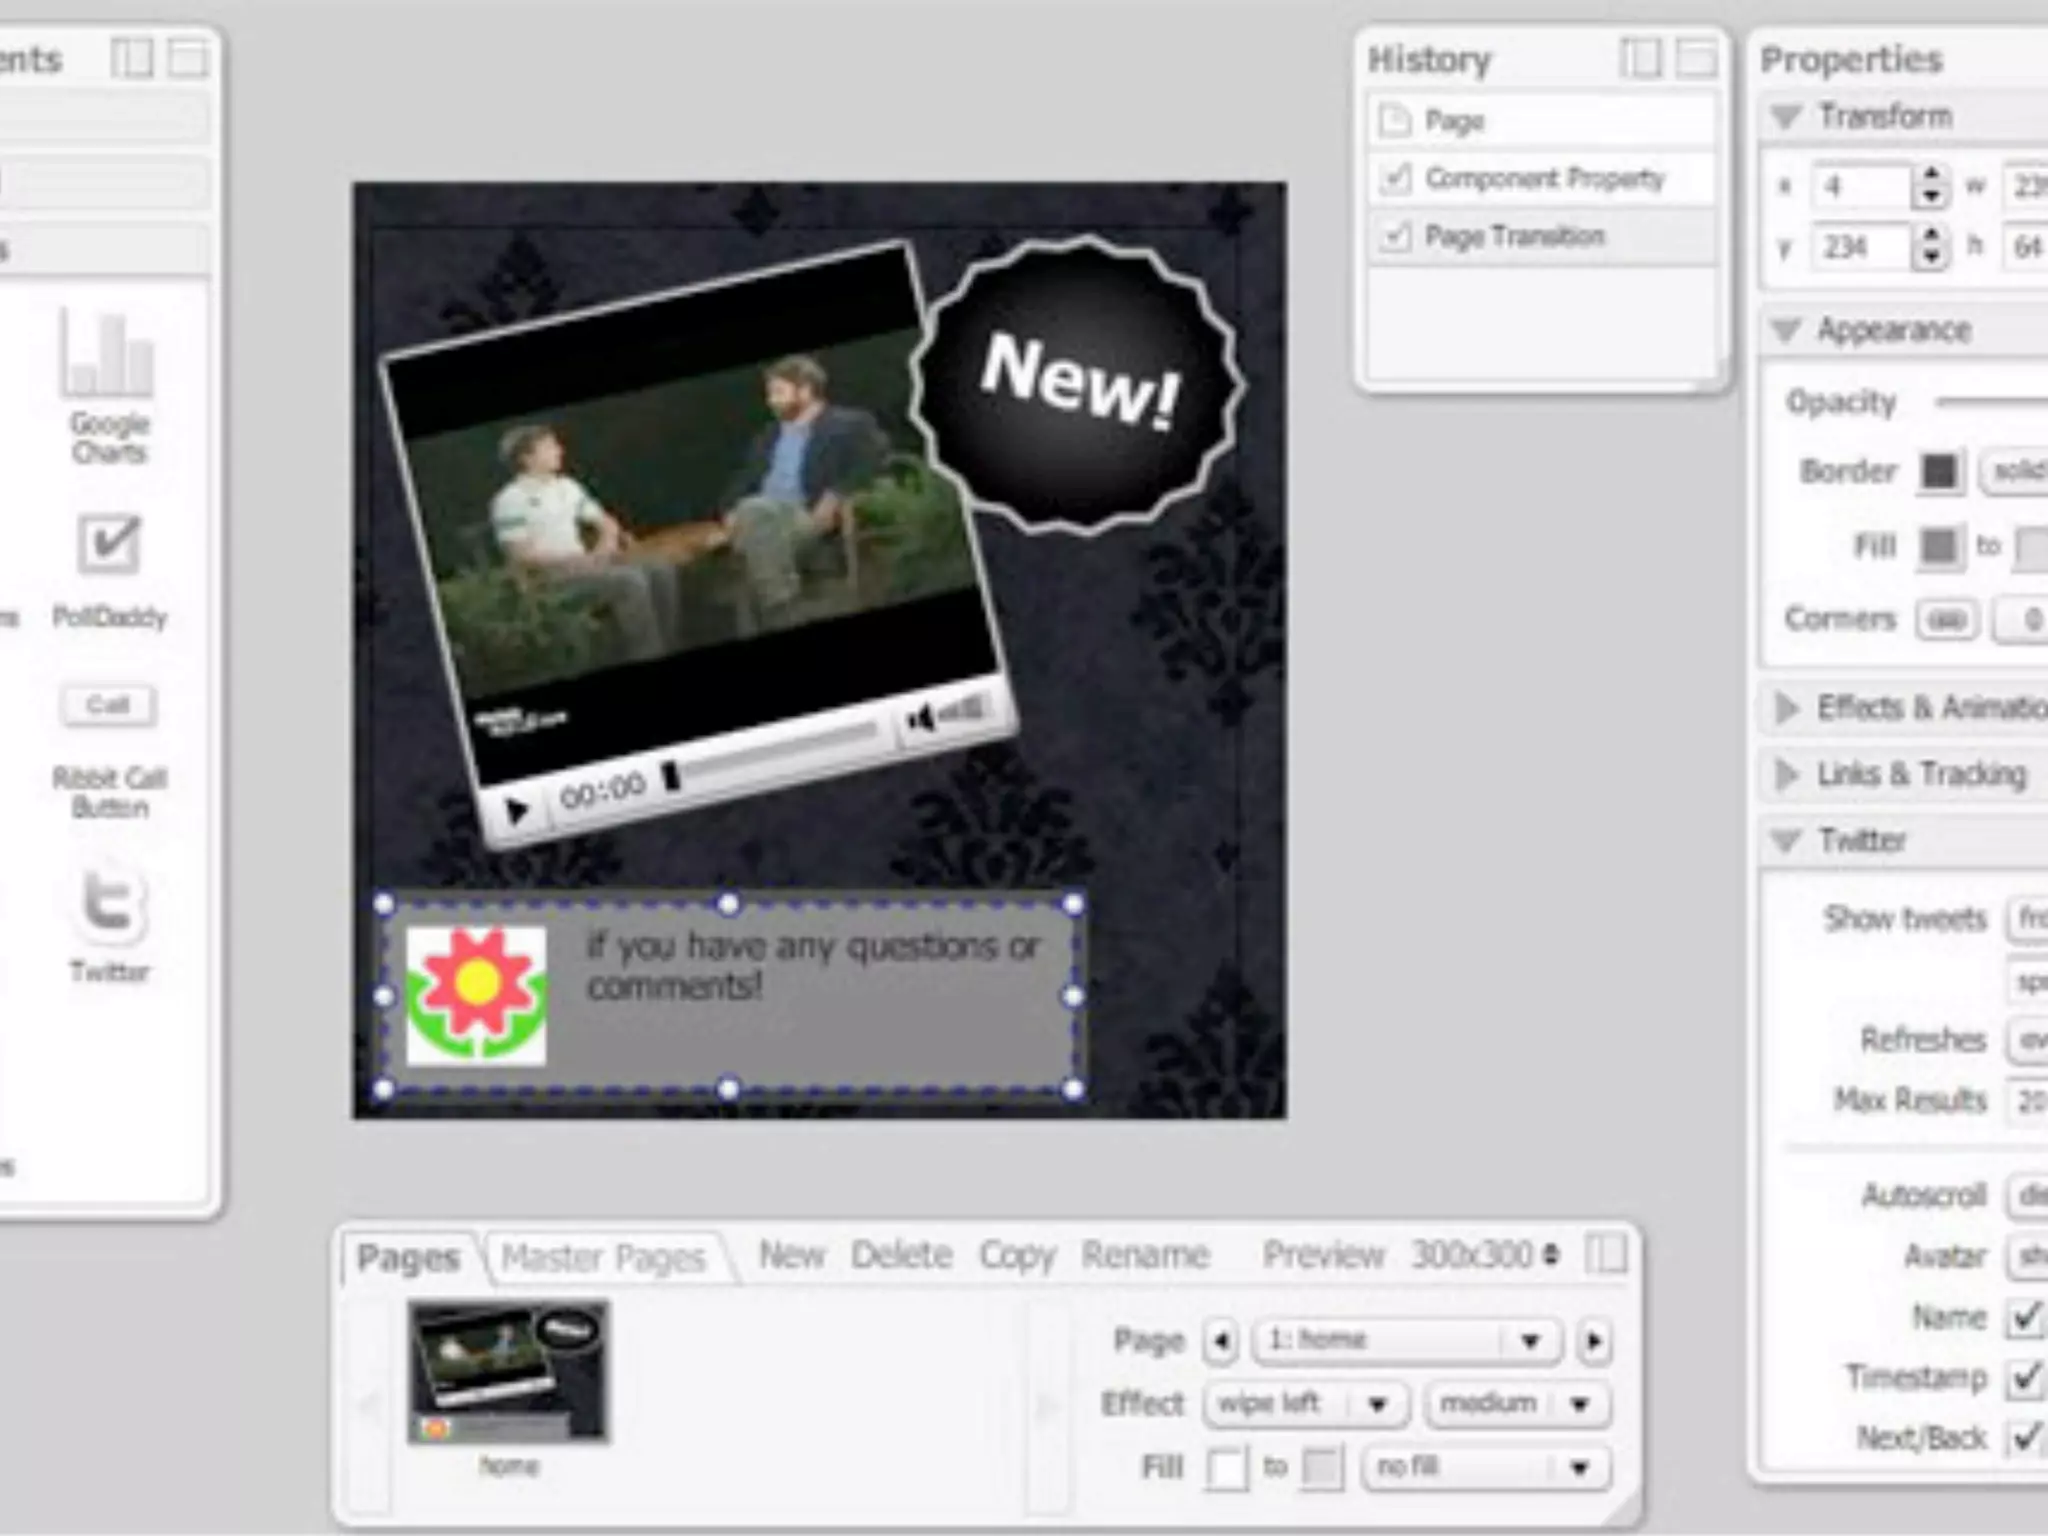The width and height of the screenshot is (2048, 1536).
Task: Click Preview in the Pages toolbar
Action: click(x=1323, y=1254)
